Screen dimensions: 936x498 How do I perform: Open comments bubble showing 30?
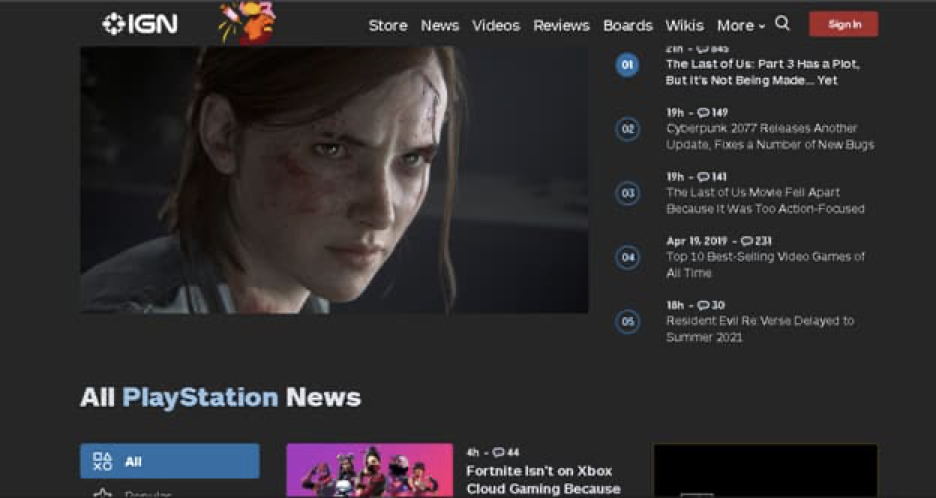[709, 305]
